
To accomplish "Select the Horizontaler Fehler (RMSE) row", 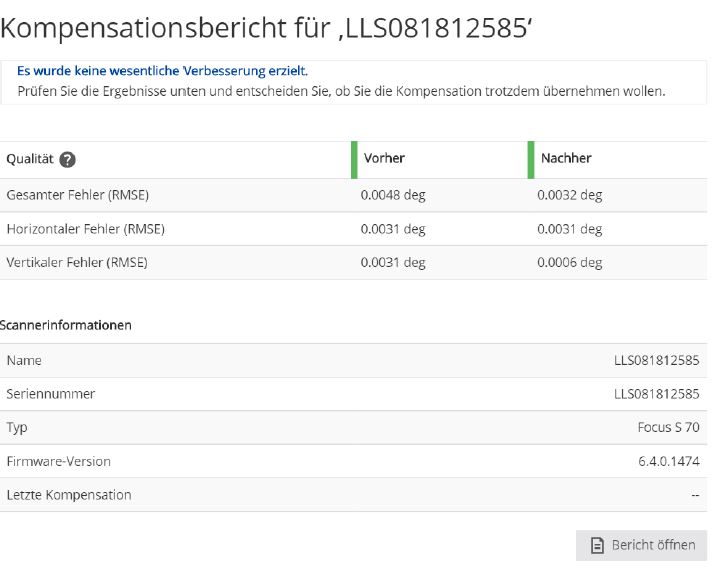I will pos(86,229).
